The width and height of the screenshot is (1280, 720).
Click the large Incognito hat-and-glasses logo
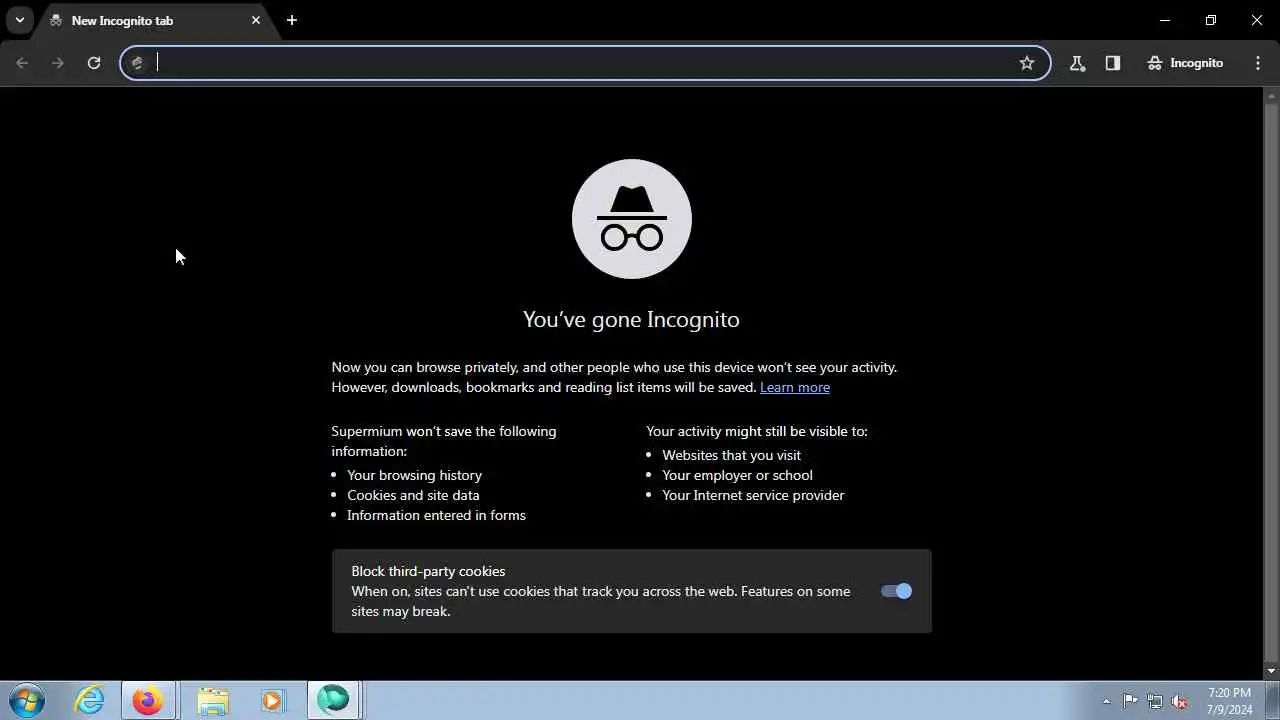point(632,219)
